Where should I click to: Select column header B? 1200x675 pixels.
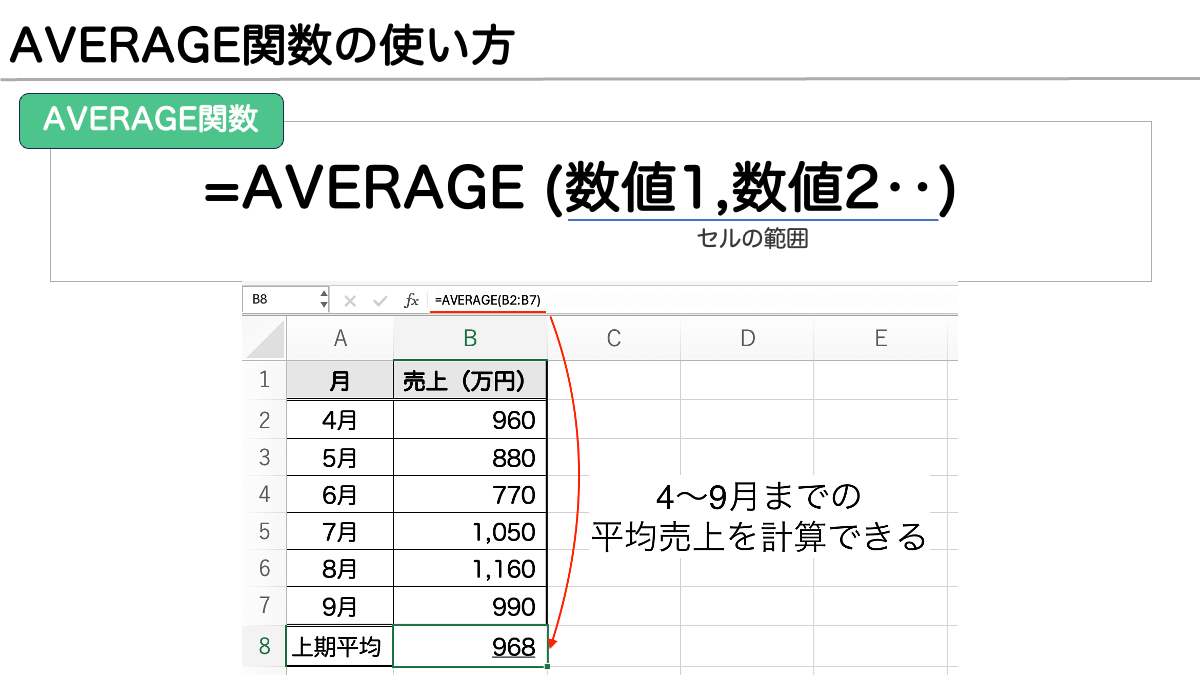tap(470, 338)
